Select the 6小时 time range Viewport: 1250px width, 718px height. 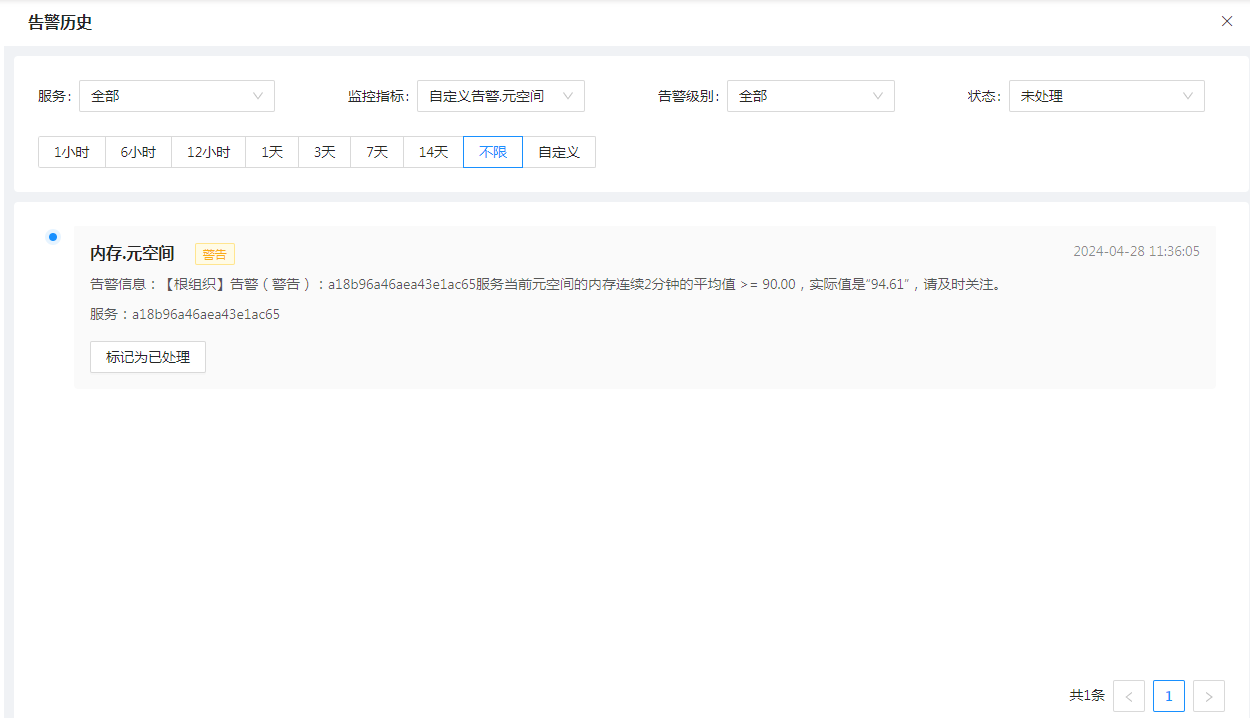pyautogui.click(x=138, y=152)
